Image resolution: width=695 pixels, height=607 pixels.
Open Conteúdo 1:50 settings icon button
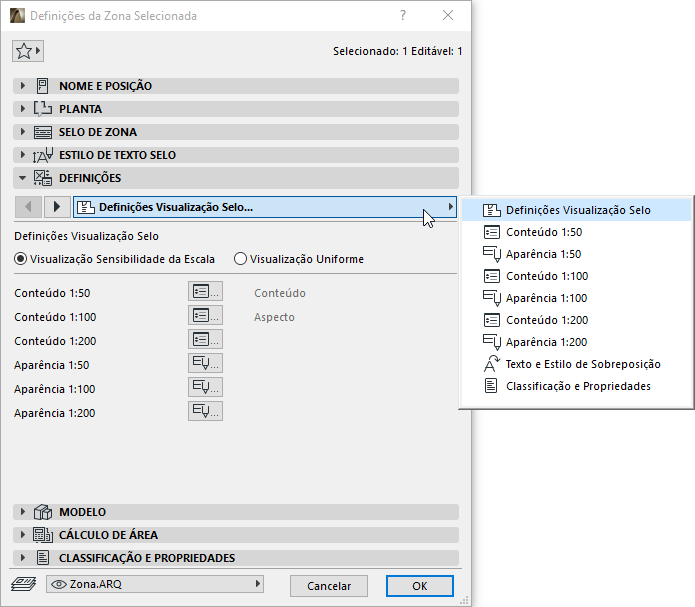coord(205,292)
